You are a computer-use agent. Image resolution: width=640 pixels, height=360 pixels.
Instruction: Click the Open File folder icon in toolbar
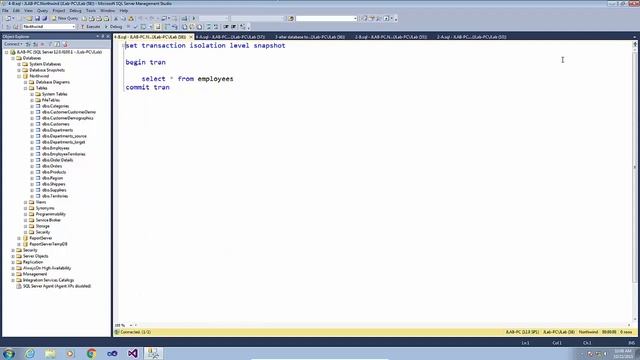(29, 18)
